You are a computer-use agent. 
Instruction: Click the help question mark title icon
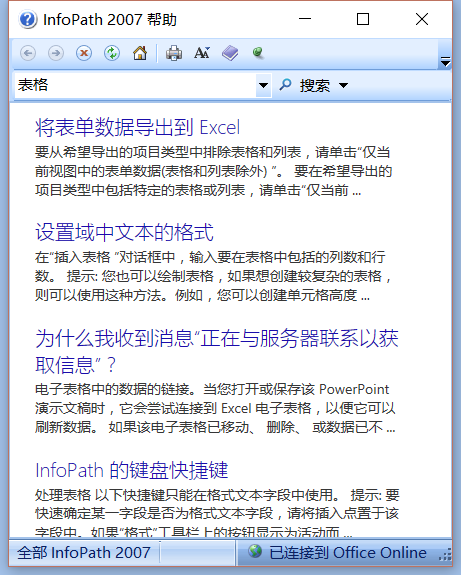[28, 19]
